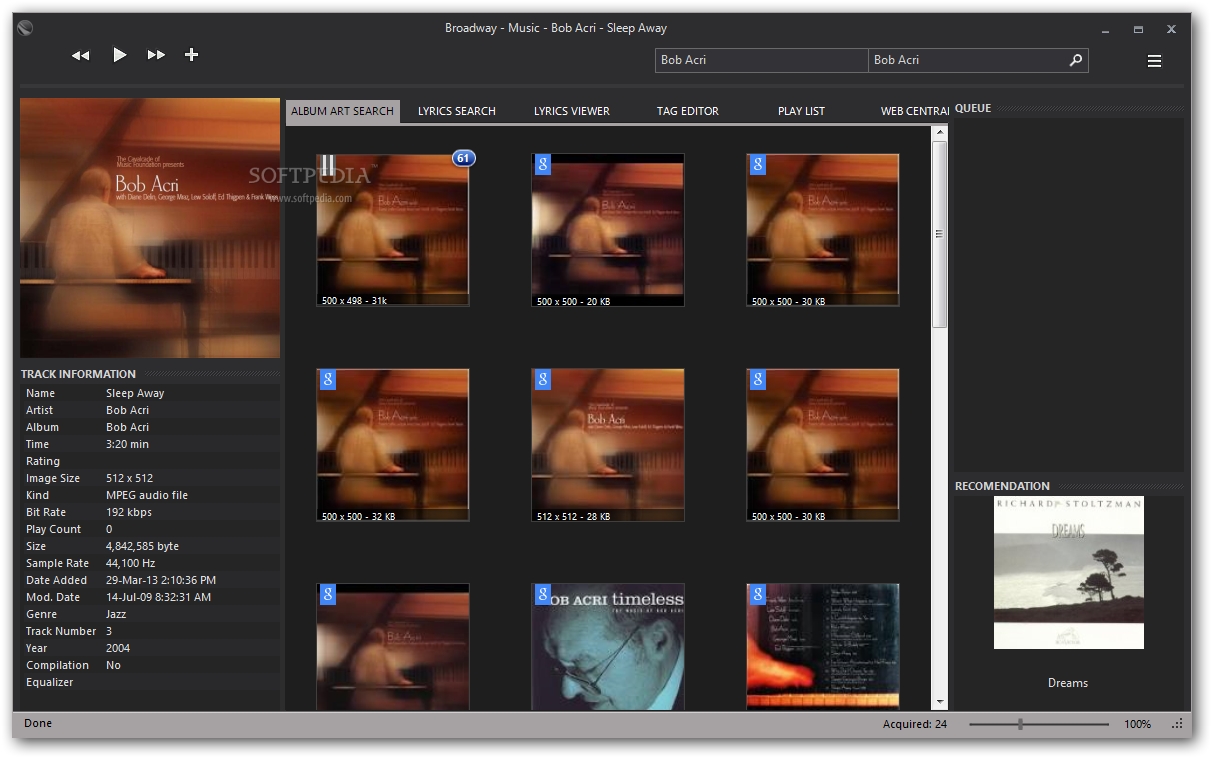
Task: Click Google icon on the track listing cover
Action: point(758,595)
